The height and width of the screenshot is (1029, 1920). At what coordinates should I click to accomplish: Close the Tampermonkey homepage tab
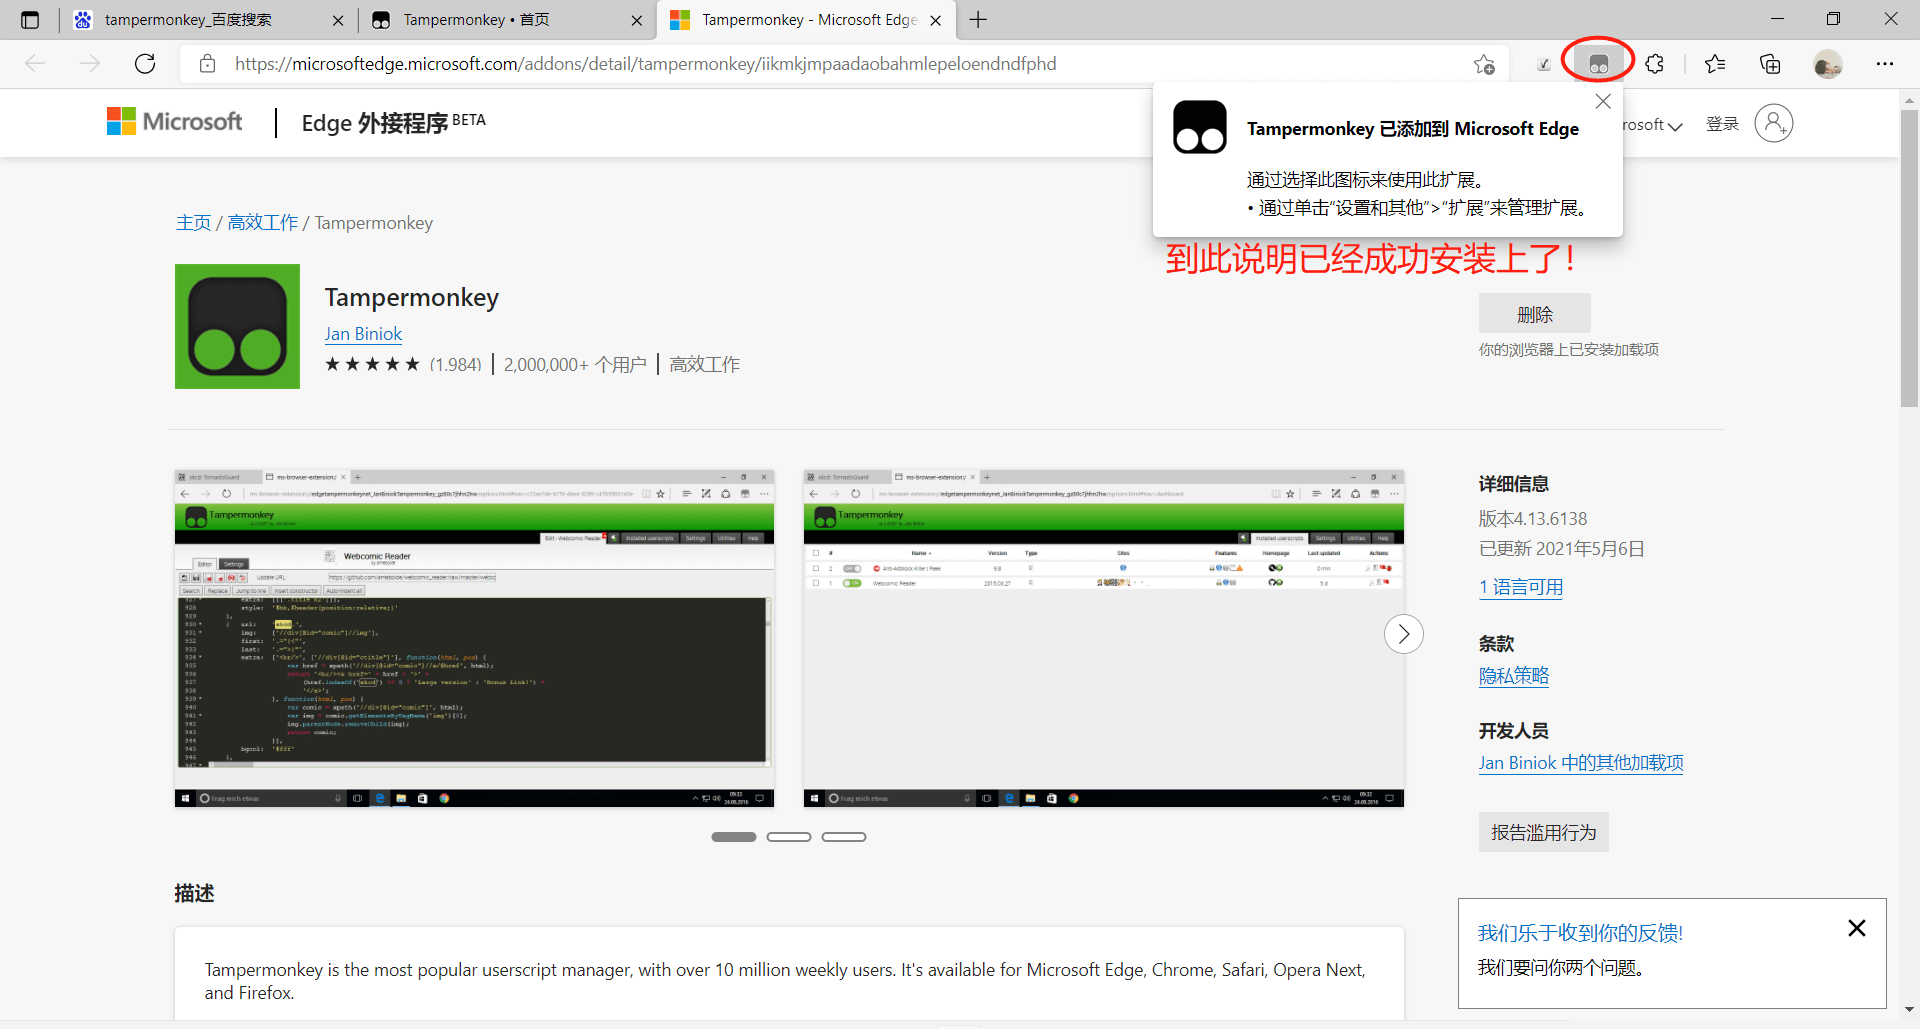pos(637,20)
